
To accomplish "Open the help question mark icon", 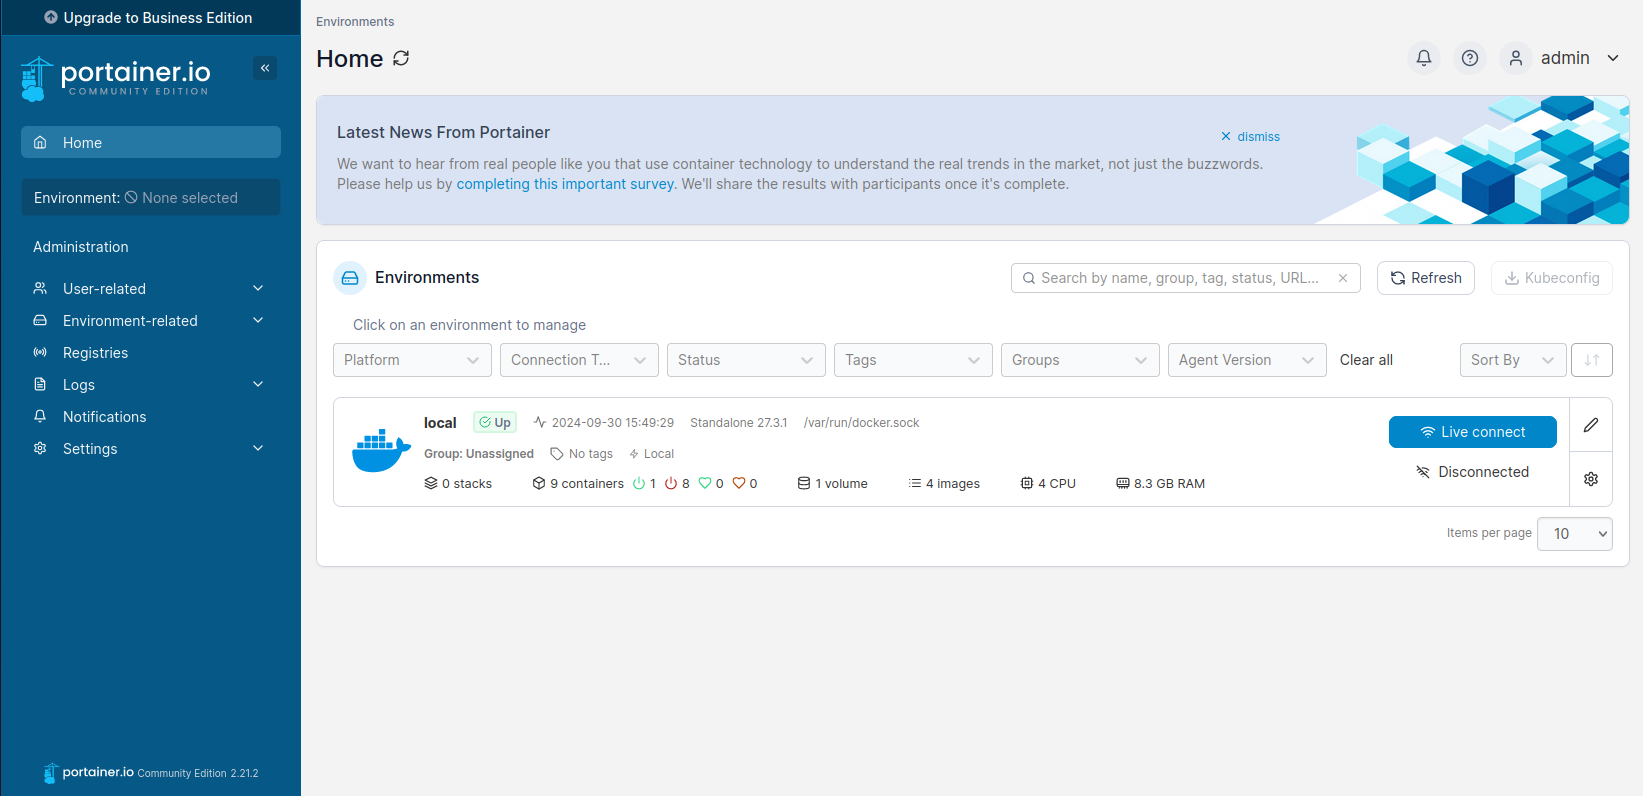I will [1470, 58].
